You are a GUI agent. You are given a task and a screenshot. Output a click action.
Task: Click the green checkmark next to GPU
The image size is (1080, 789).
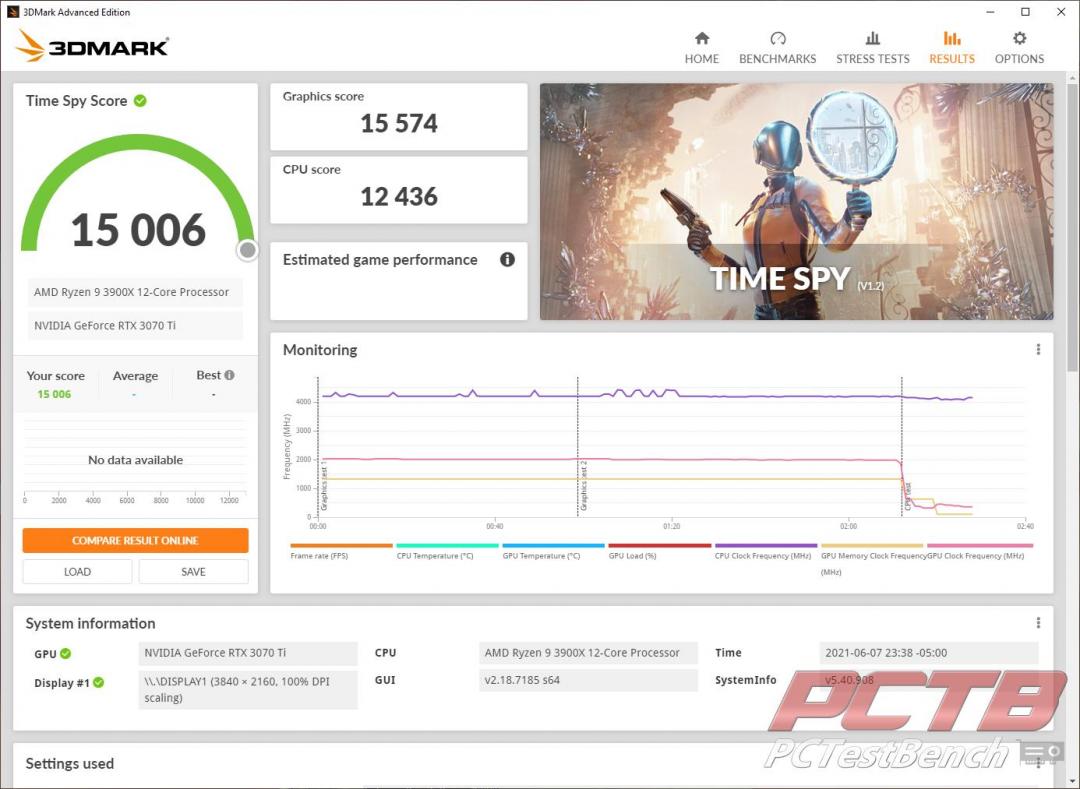[65, 653]
